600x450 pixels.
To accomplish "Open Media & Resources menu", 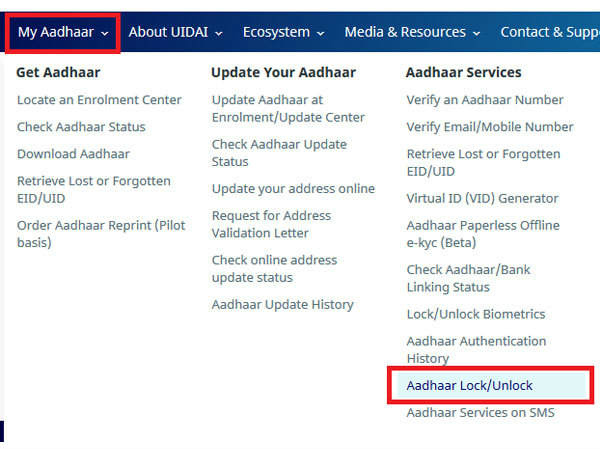I will (x=412, y=32).
